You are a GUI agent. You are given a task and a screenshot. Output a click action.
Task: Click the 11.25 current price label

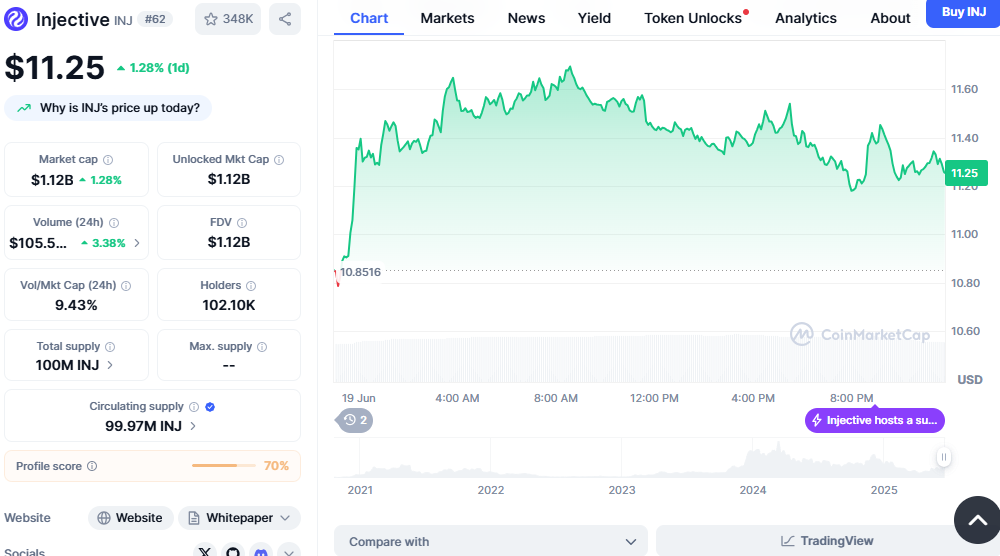pos(966,173)
